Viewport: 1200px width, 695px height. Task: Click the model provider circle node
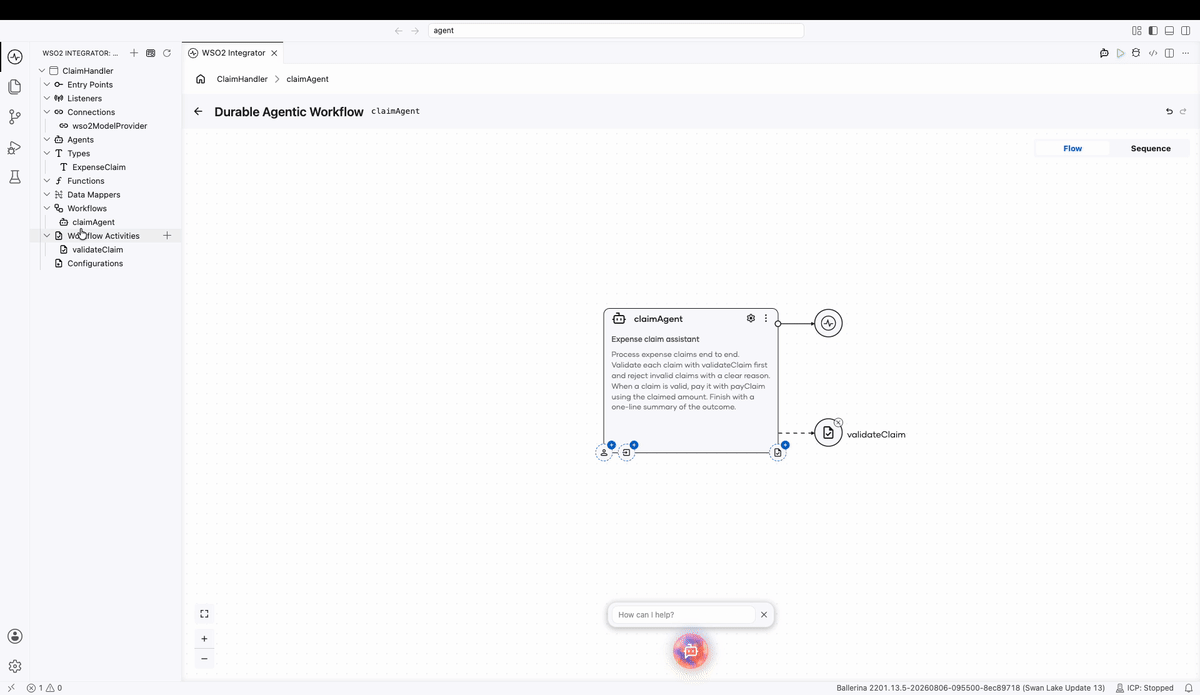coord(828,323)
